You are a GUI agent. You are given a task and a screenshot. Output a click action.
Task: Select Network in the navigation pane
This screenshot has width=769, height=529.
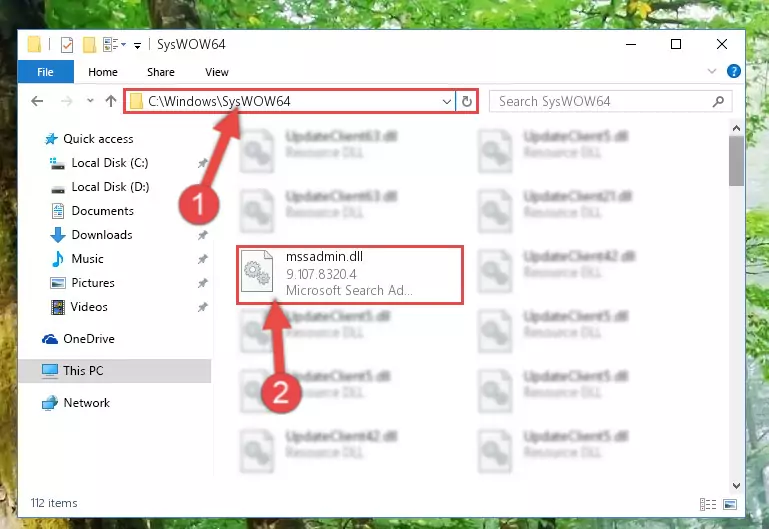[87, 403]
